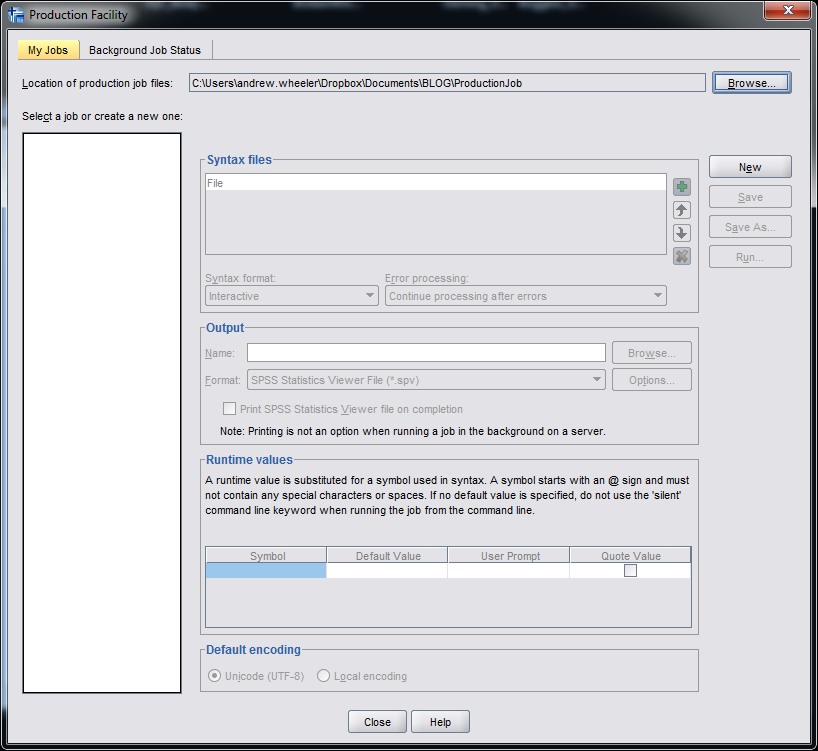This screenshot has height=751, width=818.
Task: Open output Options... button
Action: pos(652,380)
